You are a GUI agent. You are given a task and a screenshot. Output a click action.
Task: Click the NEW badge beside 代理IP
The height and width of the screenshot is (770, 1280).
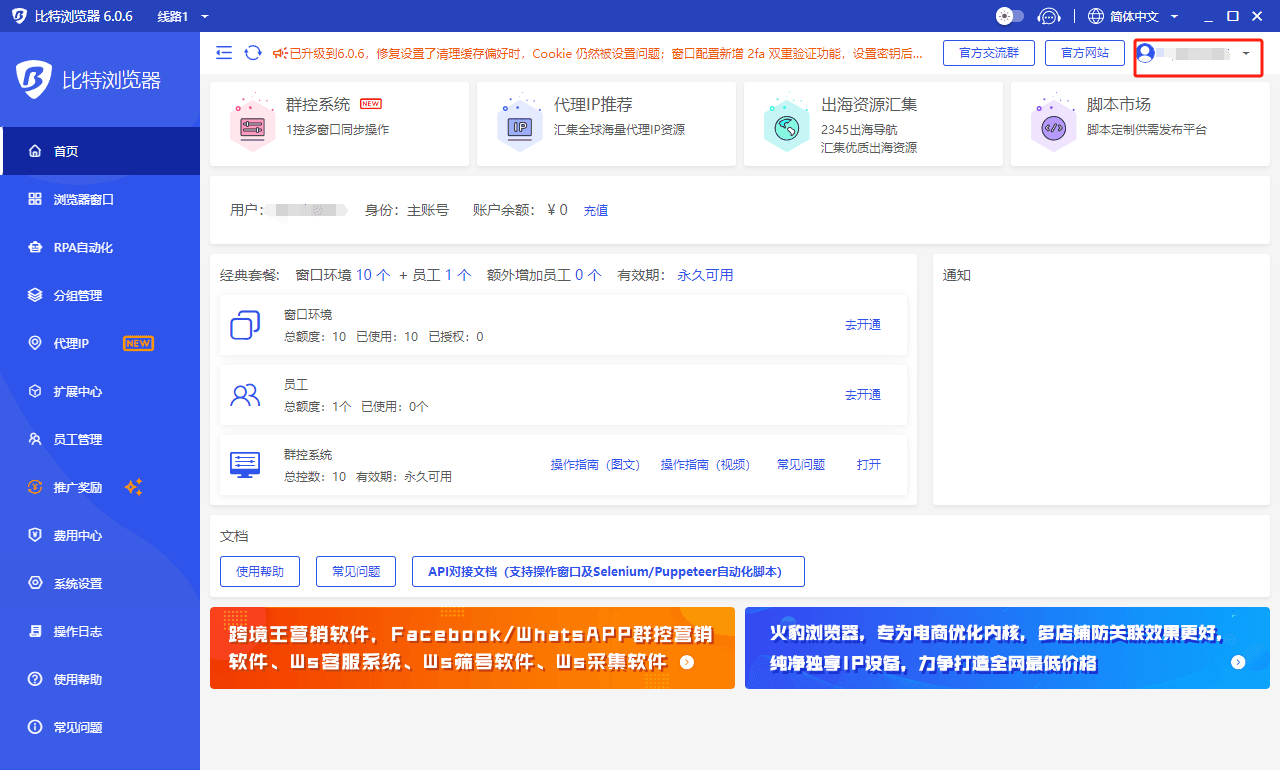pyautogui.click(x=138, y=343)
